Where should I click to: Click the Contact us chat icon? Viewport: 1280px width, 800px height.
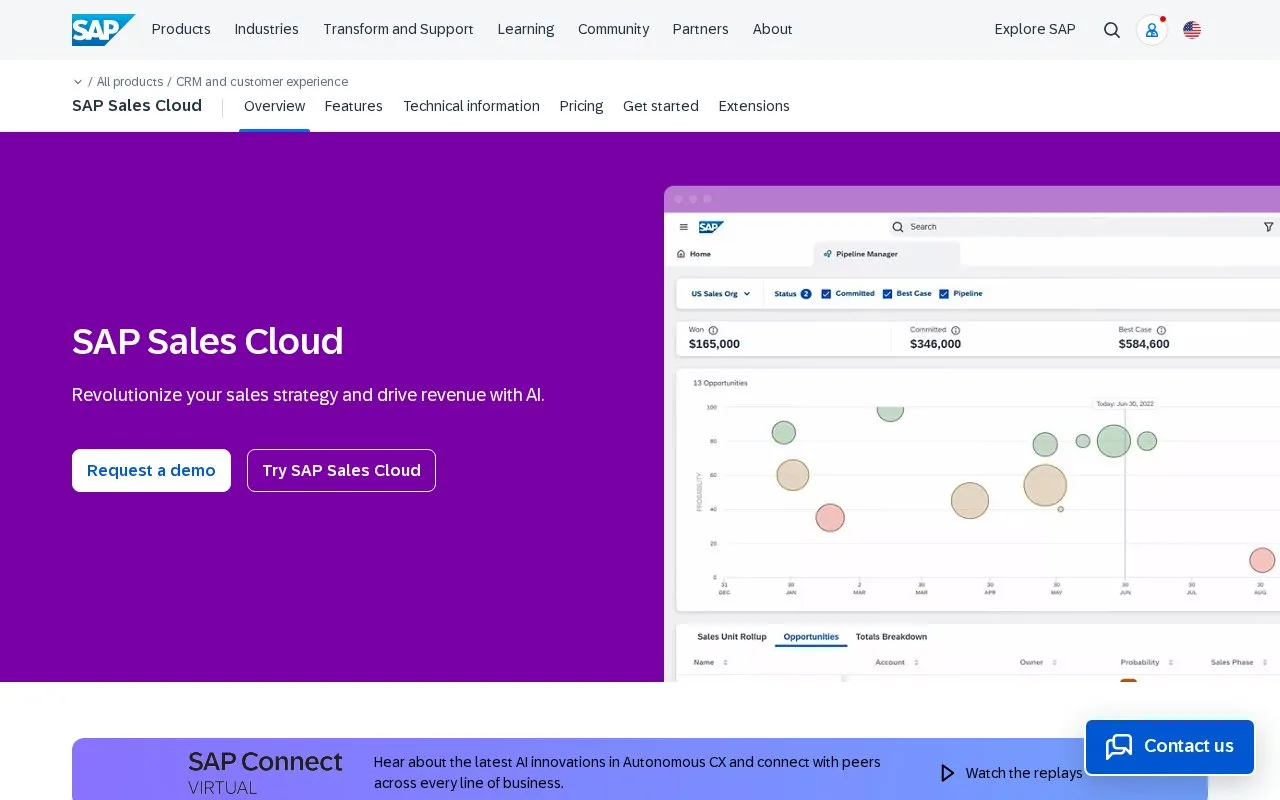1119,747
